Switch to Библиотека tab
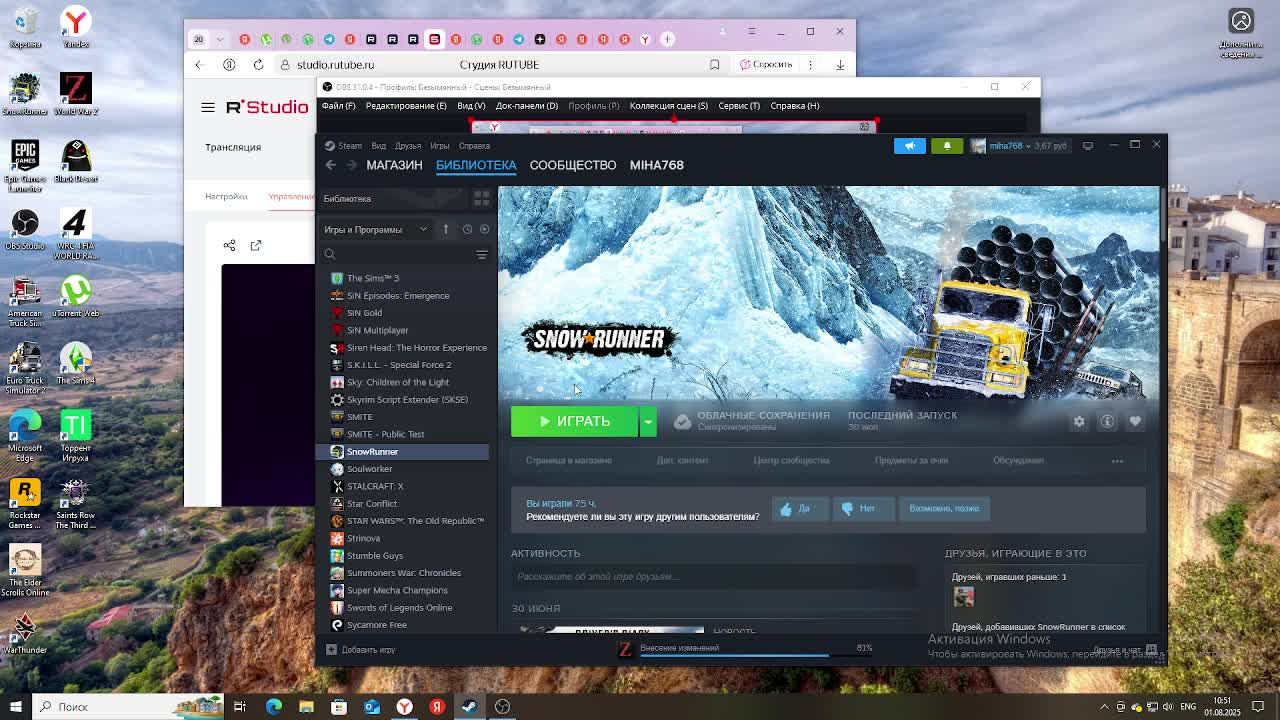Image resolution: width=1280 pixels, height=720 pixels. click(x=476, y=165)
